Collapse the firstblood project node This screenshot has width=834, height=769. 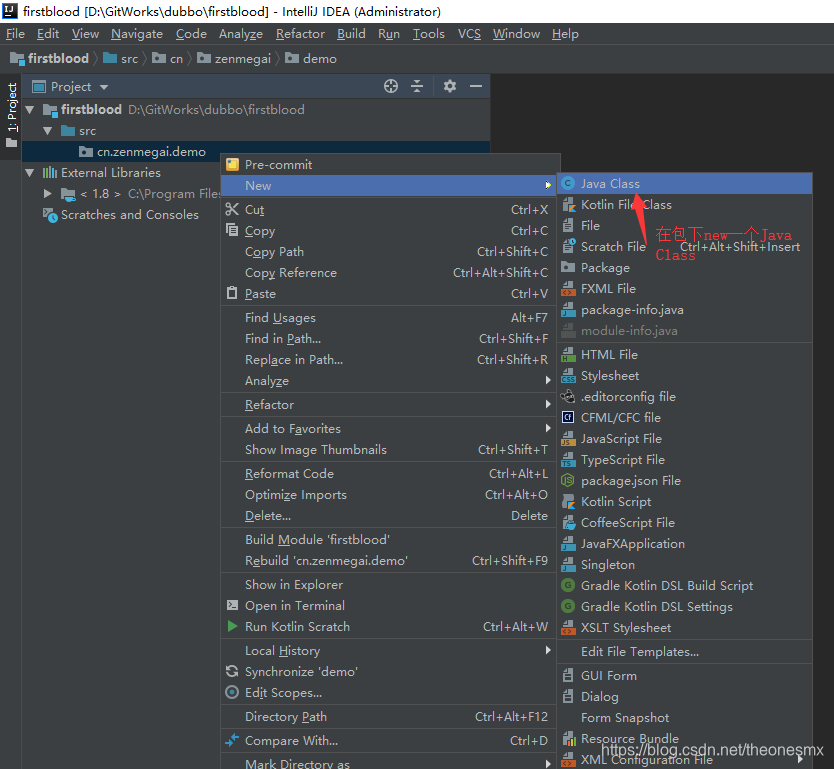coord(30,110)
